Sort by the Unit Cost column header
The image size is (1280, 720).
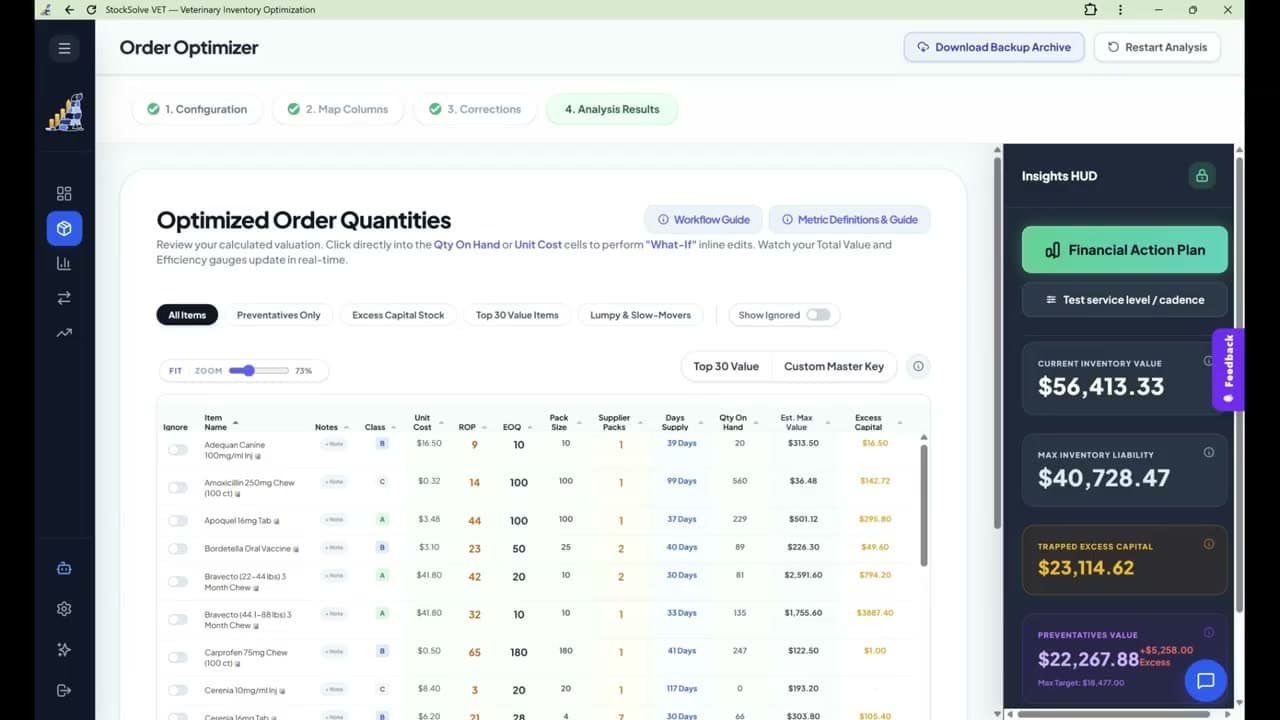[x=427, y=422]
